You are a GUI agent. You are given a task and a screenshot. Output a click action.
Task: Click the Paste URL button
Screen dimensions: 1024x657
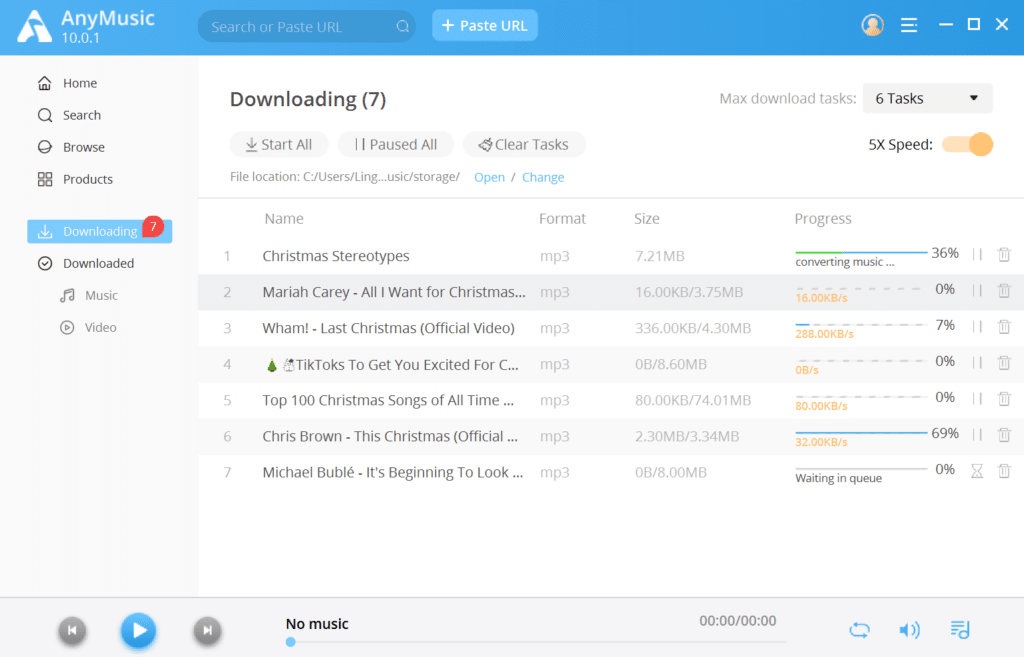[x=485, y=25]
